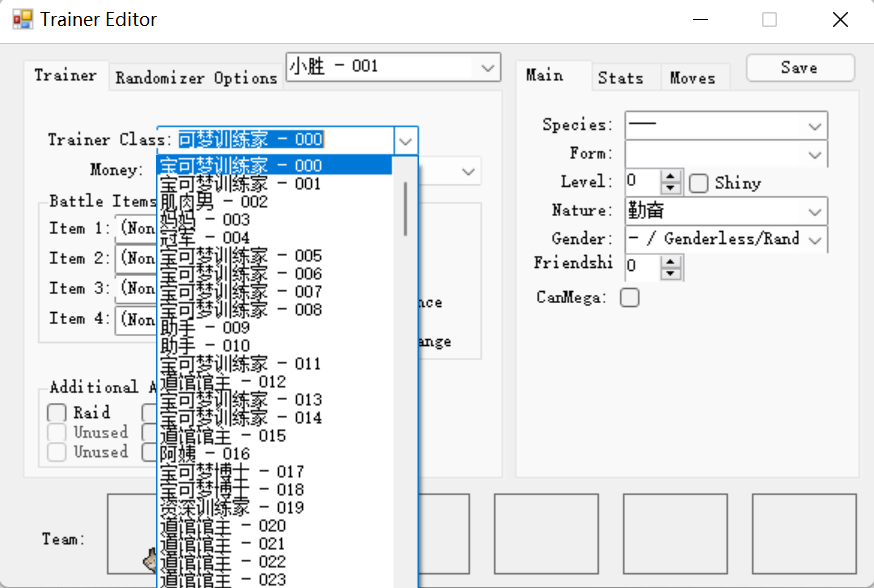The image size is (874, 588).
Task: Increase Level with the up arrow
Action: (x=671, y=176)
